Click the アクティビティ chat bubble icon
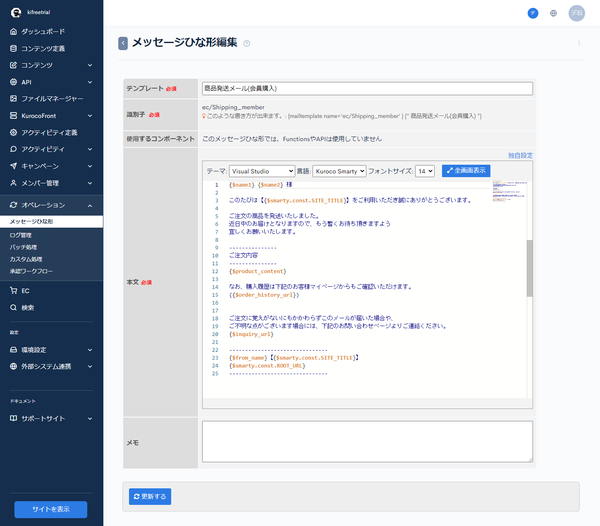 click(13, 149)
